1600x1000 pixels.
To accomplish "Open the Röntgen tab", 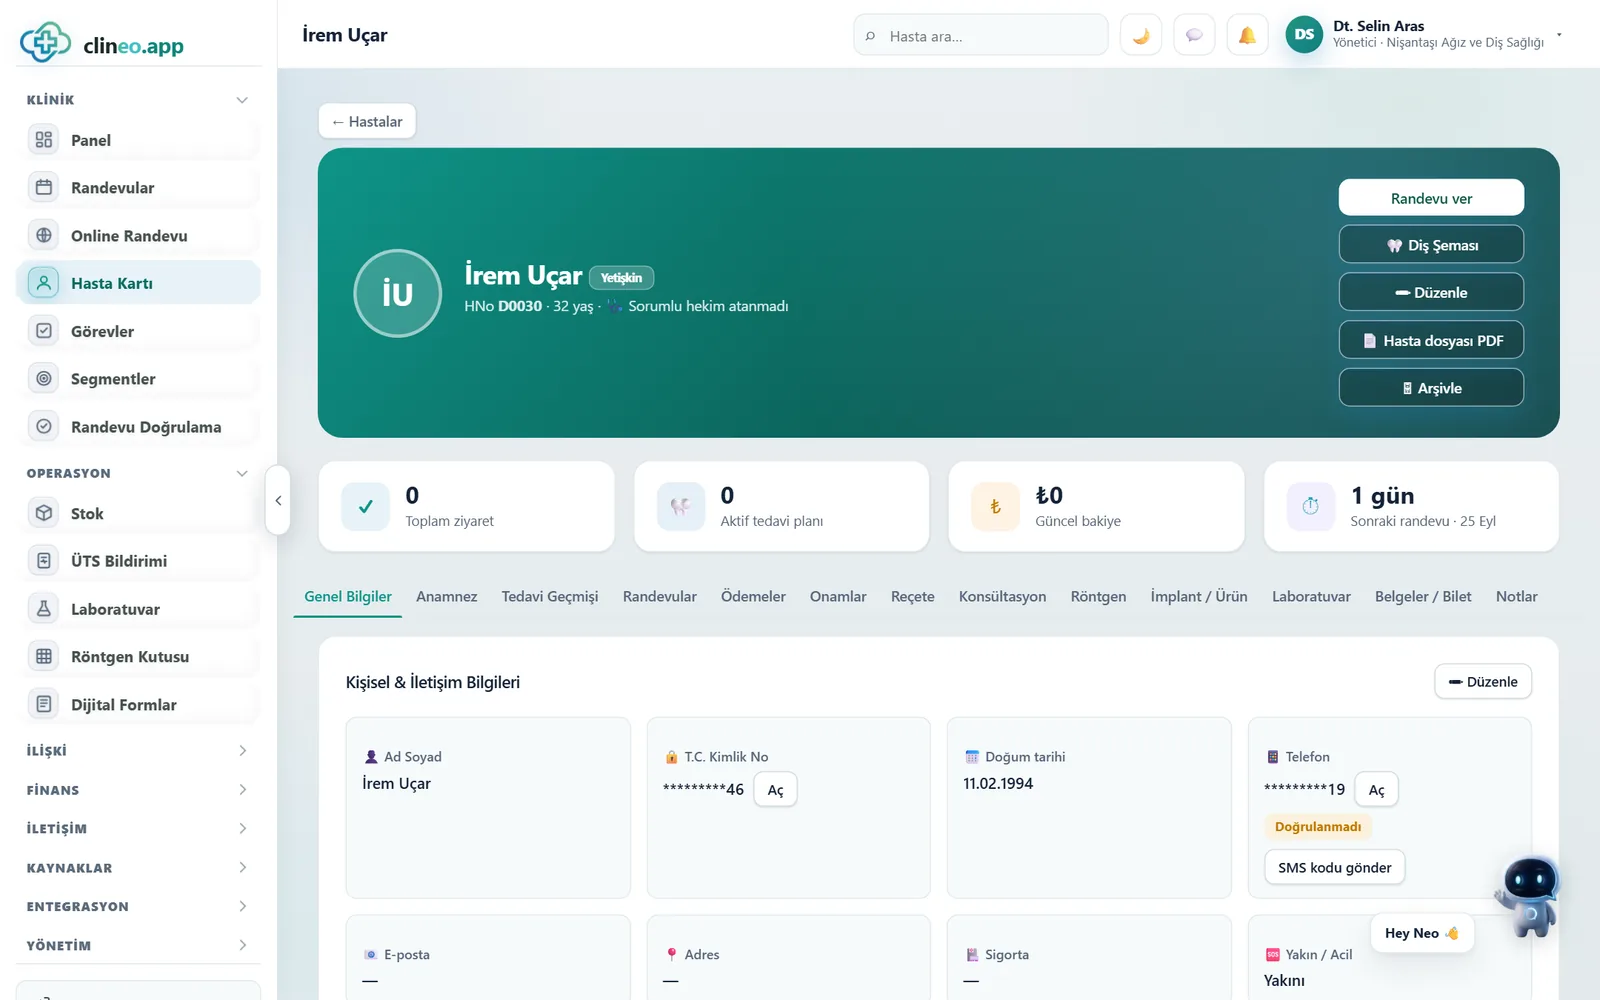I will 1098,596.
